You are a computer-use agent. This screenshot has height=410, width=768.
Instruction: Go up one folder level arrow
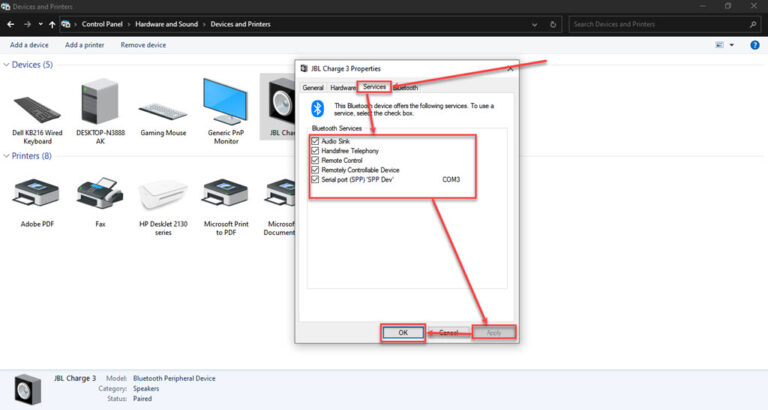coord(52,24)
